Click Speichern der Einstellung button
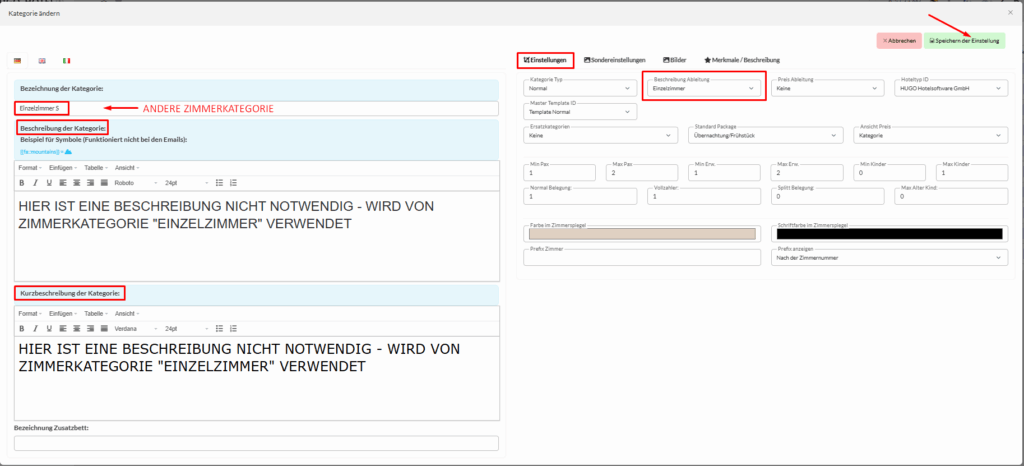Image resolution: width=1024 pixels, height=466 pixels. point(964,41)
